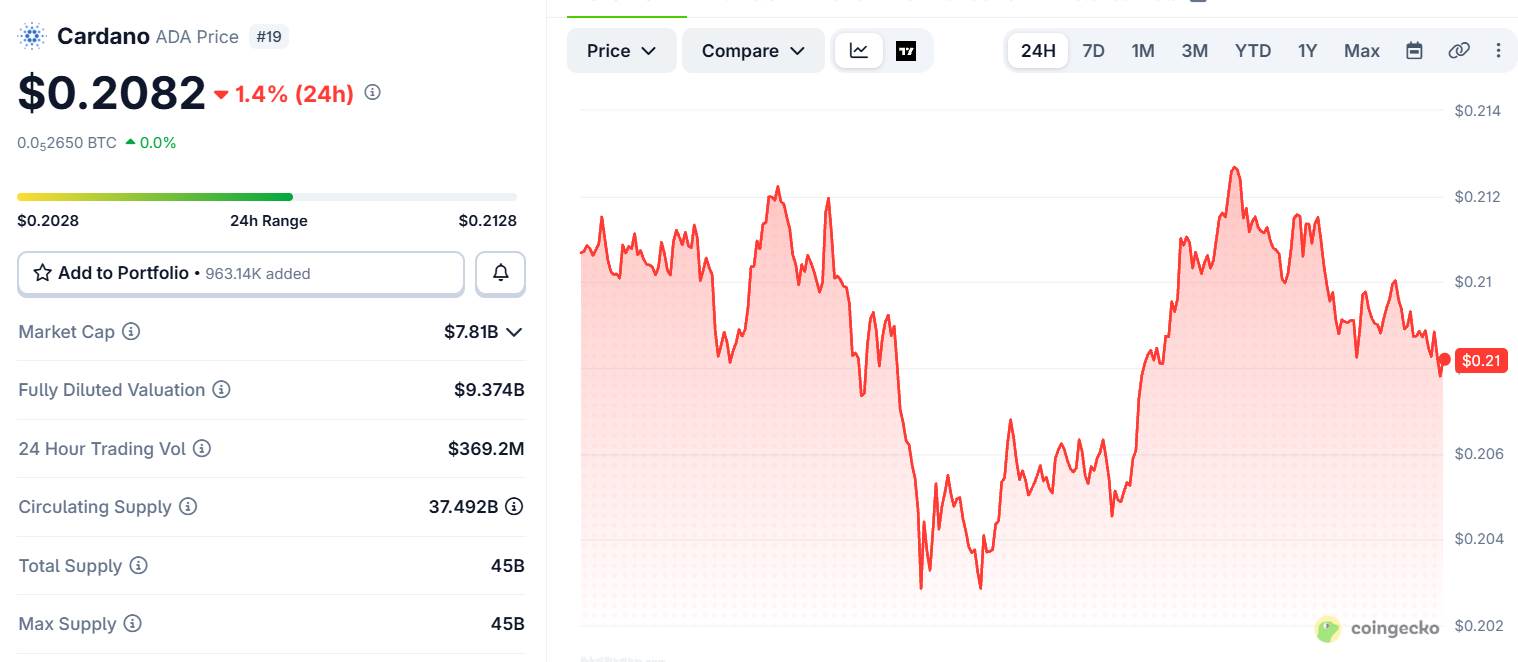Select the 7D time range tab
Viewport: 1518px width, 662px height.
pos(1094,51)
